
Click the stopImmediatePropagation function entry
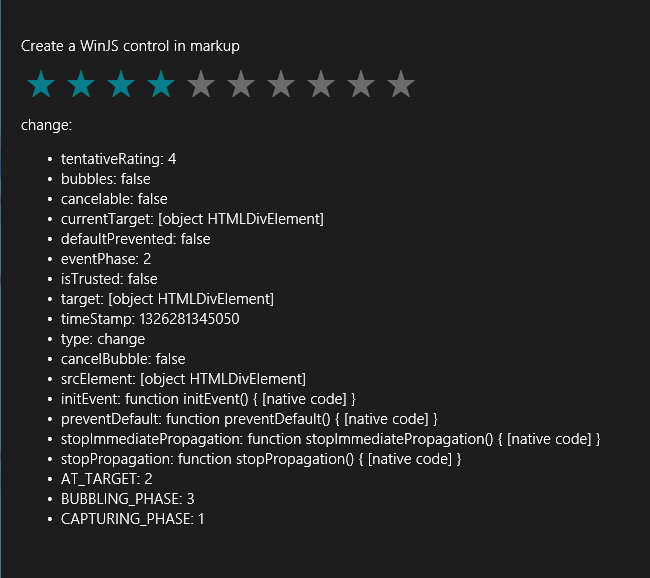(x=330, y=439)
